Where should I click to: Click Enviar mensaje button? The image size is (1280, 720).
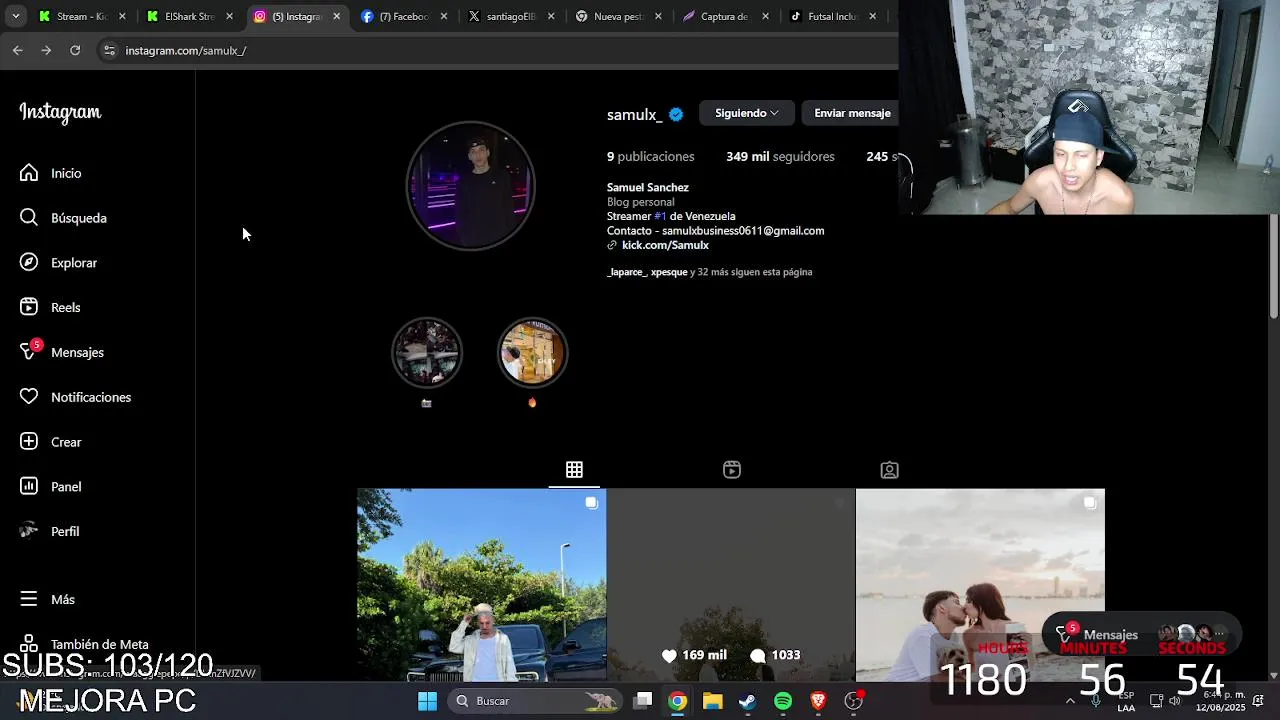coord(851,113)
